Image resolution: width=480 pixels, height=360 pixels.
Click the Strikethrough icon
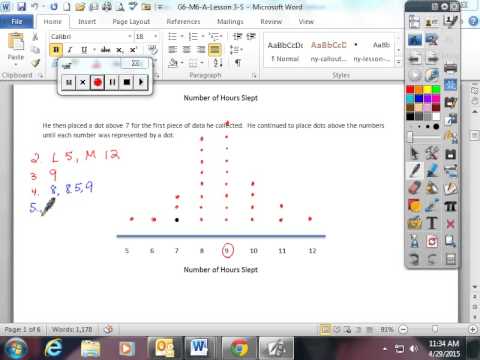click(x=105, y=50)
